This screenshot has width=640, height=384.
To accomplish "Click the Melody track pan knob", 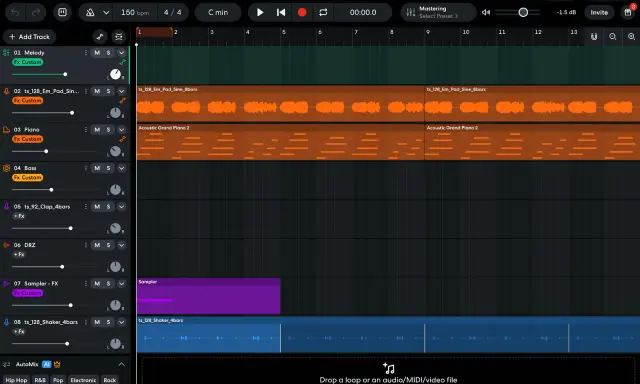I will pos(116,74).
